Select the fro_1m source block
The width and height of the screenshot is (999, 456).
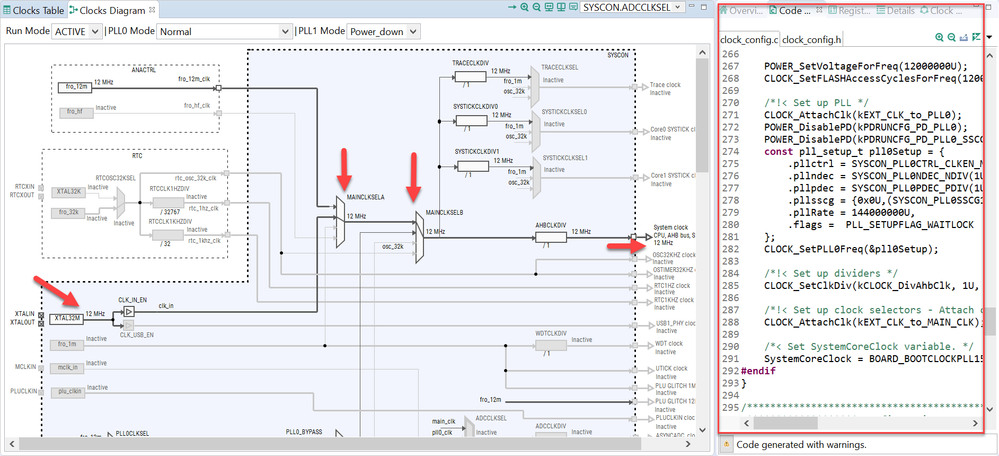pyautogui.click(x=66, y=344)
